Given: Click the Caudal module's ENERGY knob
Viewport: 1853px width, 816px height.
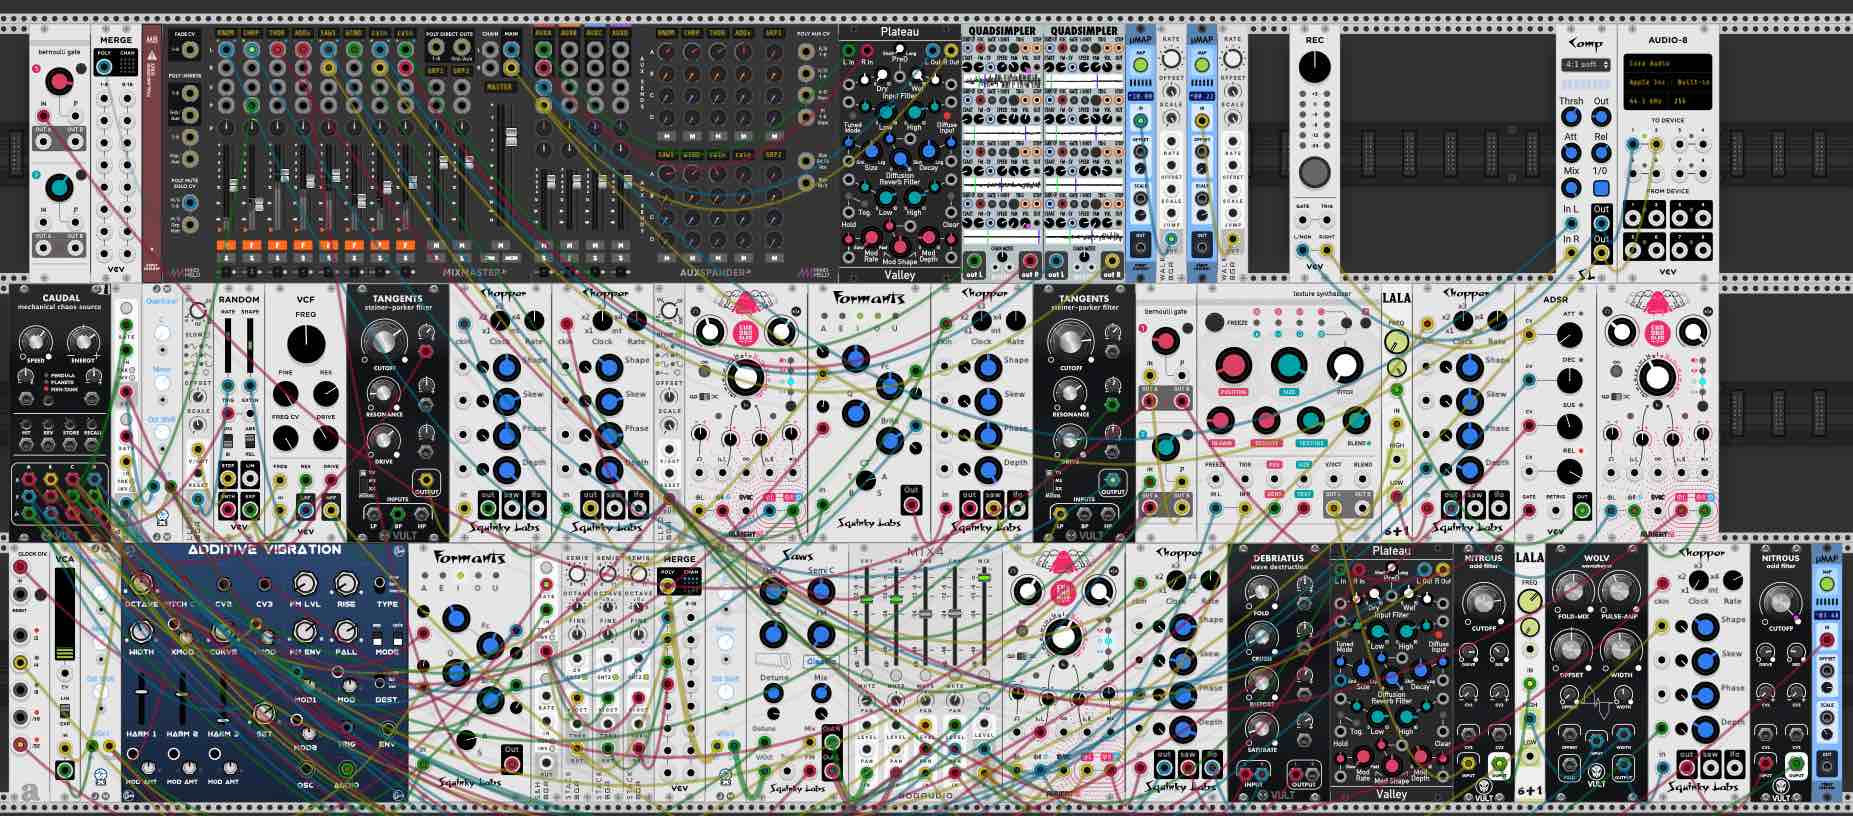Looking at the screenshot, I should click(83, 342).
